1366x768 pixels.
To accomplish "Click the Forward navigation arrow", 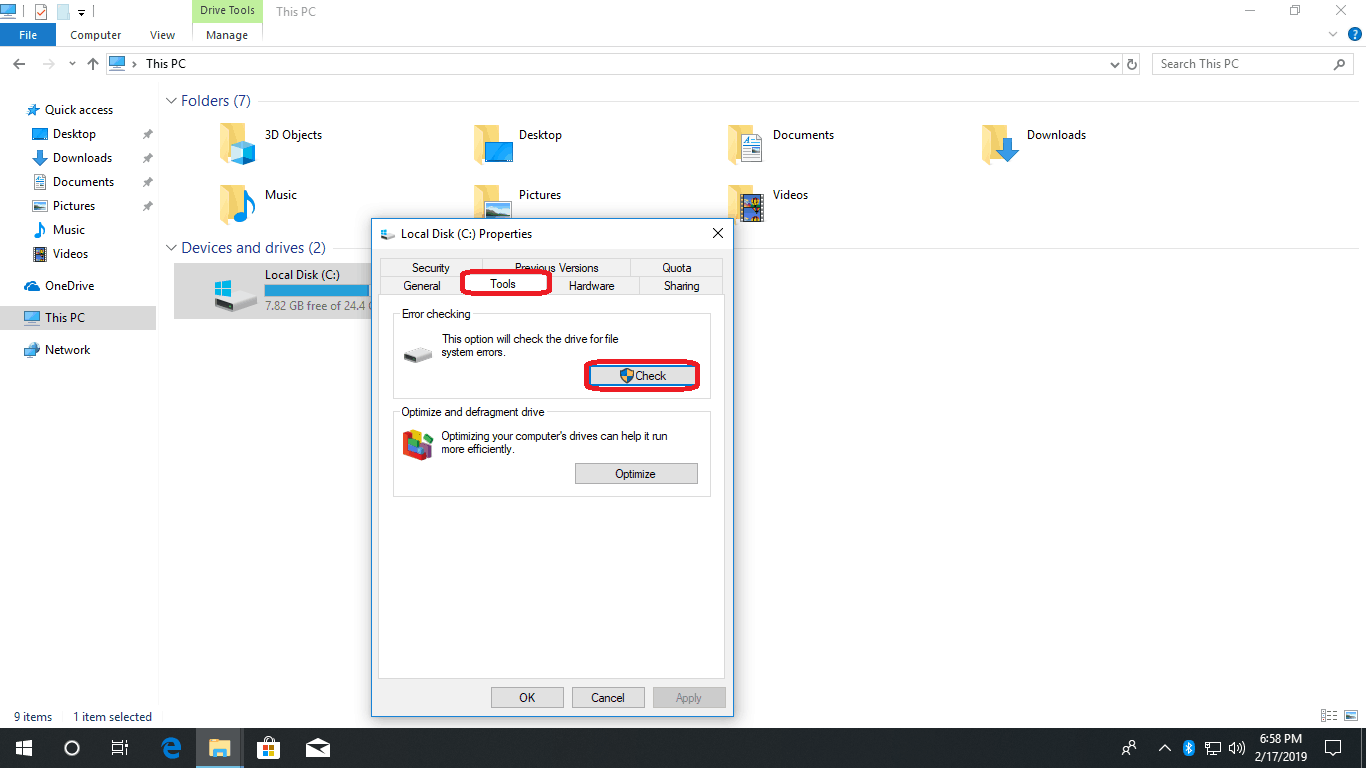I will click(47, 64).
